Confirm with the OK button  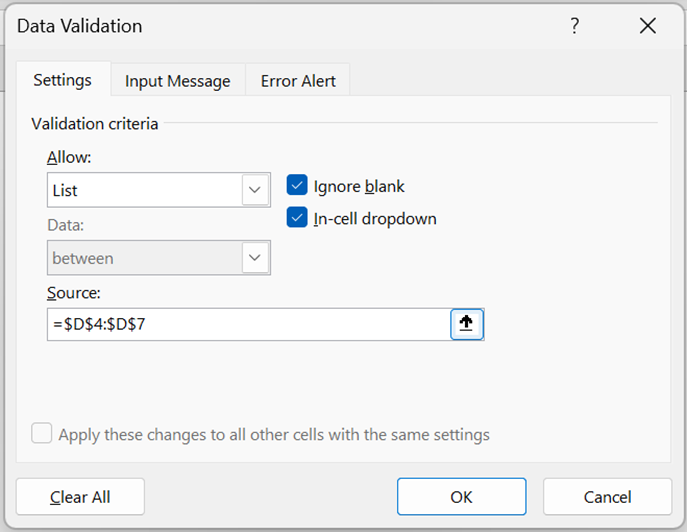pos(461,496)
